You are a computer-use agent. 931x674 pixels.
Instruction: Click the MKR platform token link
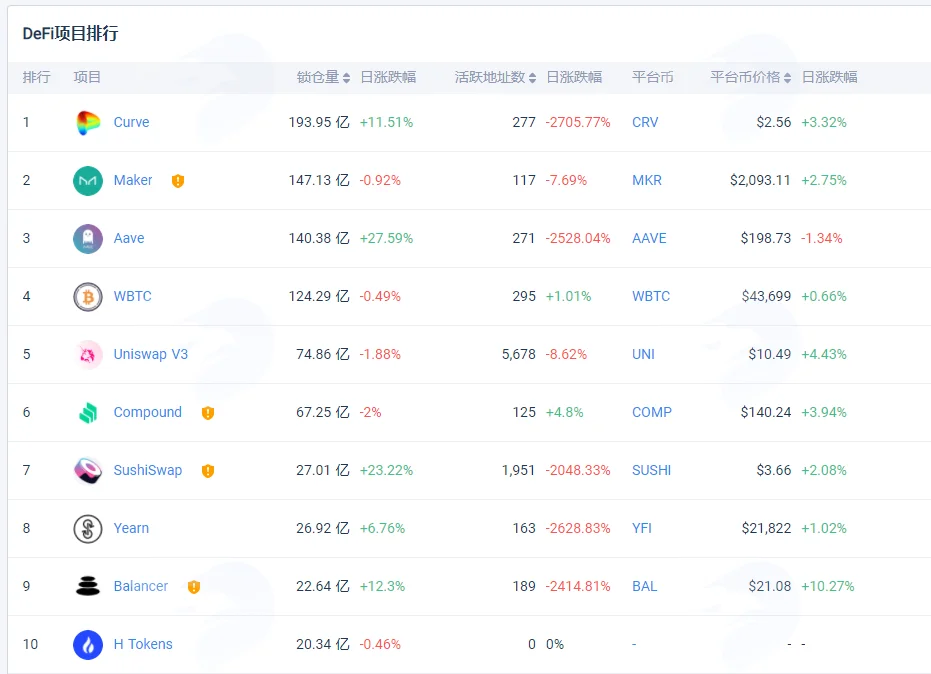(x=647, y=180)
